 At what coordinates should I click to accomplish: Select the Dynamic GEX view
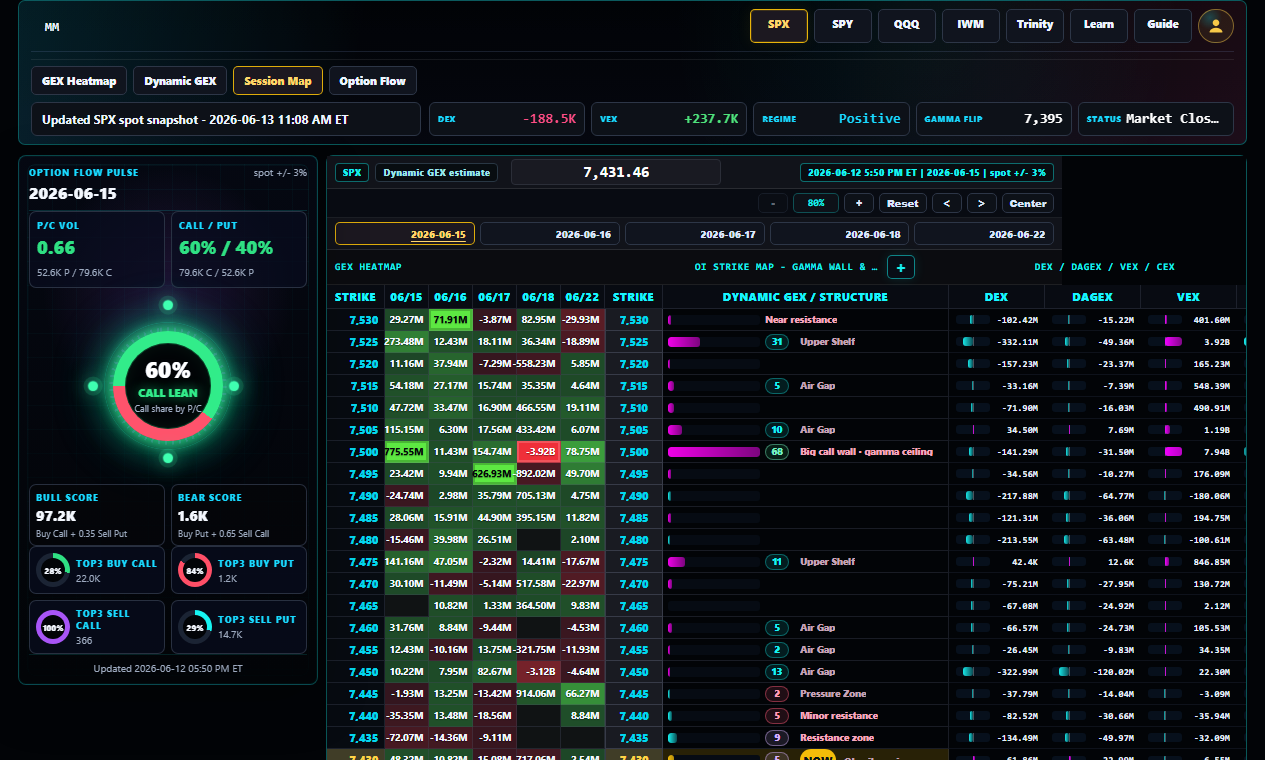[x=180, y=81]
